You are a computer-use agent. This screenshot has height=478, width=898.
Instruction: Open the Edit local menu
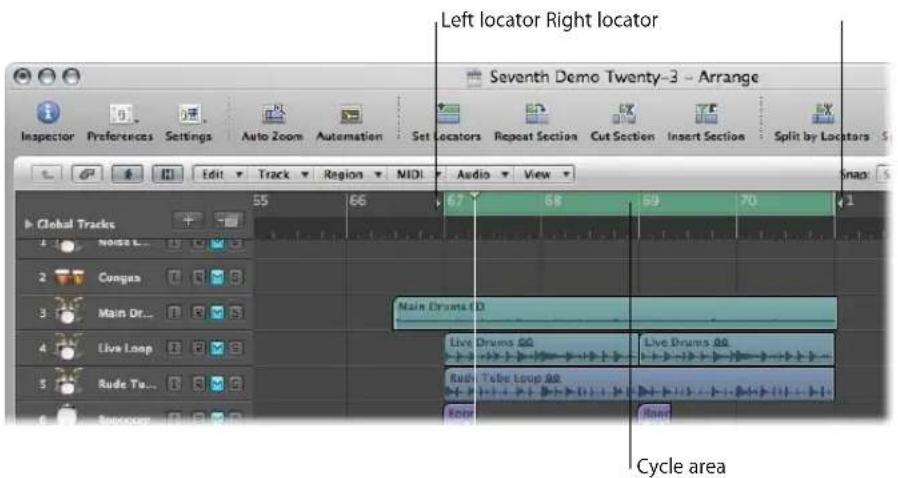pyautogui.click(x=222, y=174)
